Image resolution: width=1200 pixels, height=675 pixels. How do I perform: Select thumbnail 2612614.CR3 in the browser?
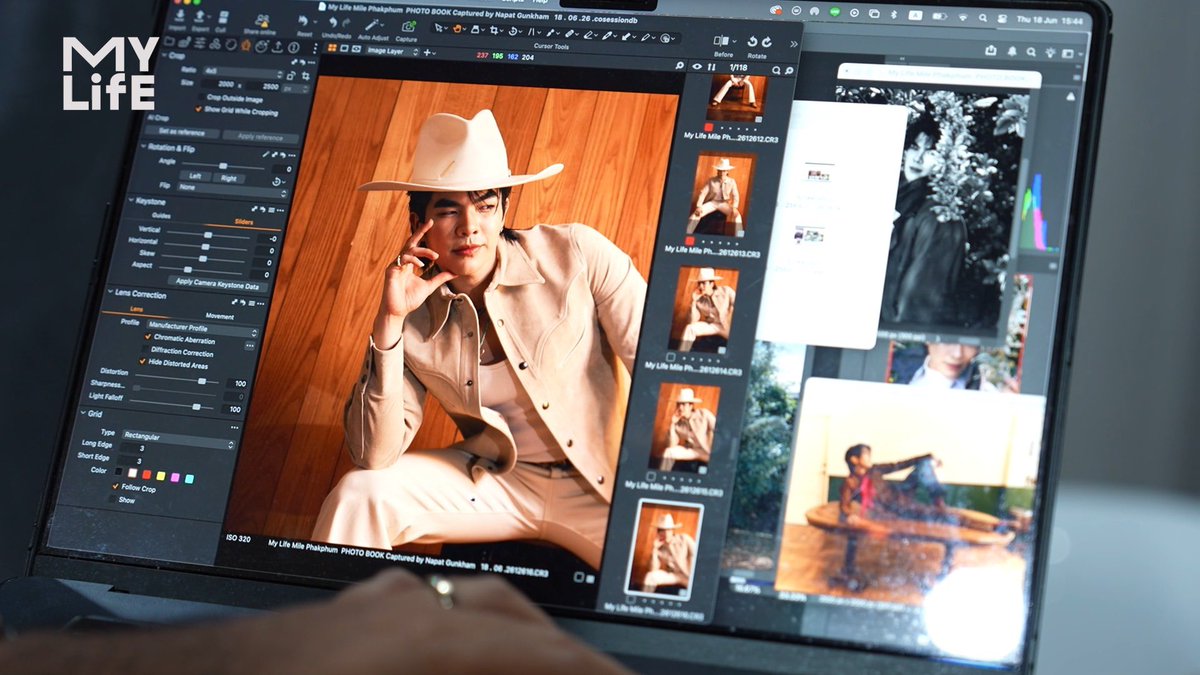(703, 308)
